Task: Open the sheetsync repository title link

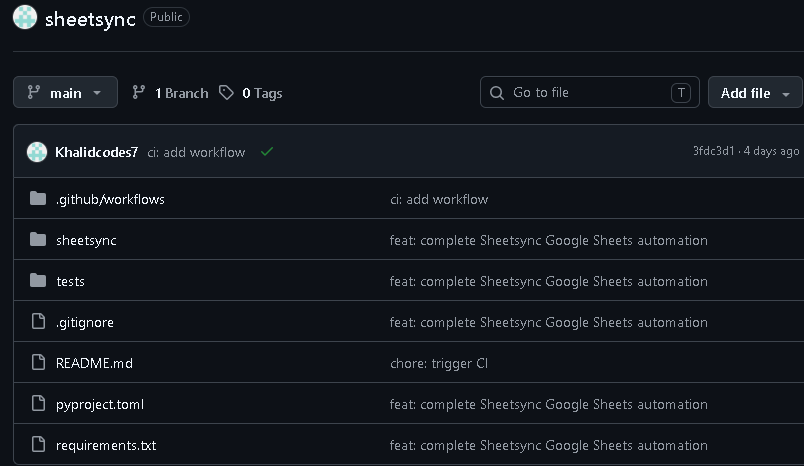Action: 90,19
